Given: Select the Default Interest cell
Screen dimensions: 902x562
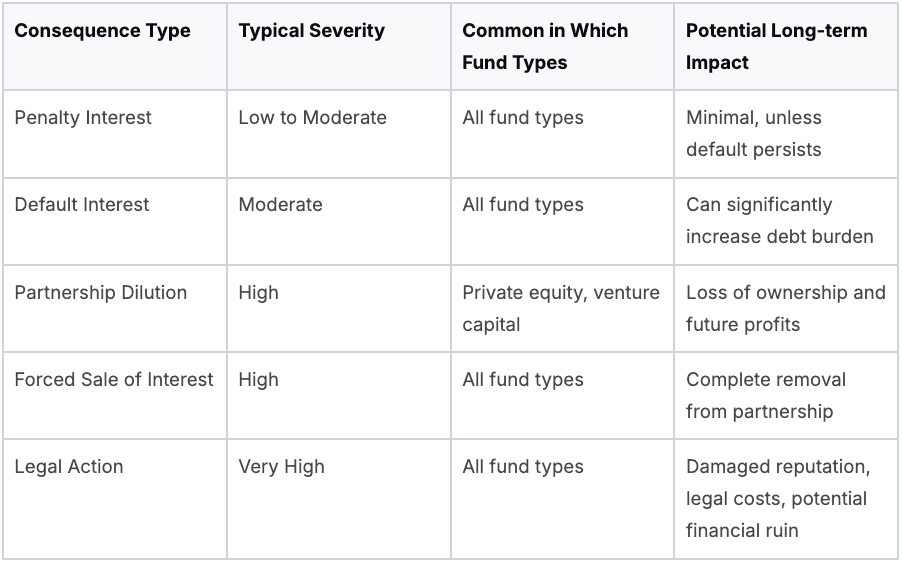Looking at the screenshot, I should 82,204.
